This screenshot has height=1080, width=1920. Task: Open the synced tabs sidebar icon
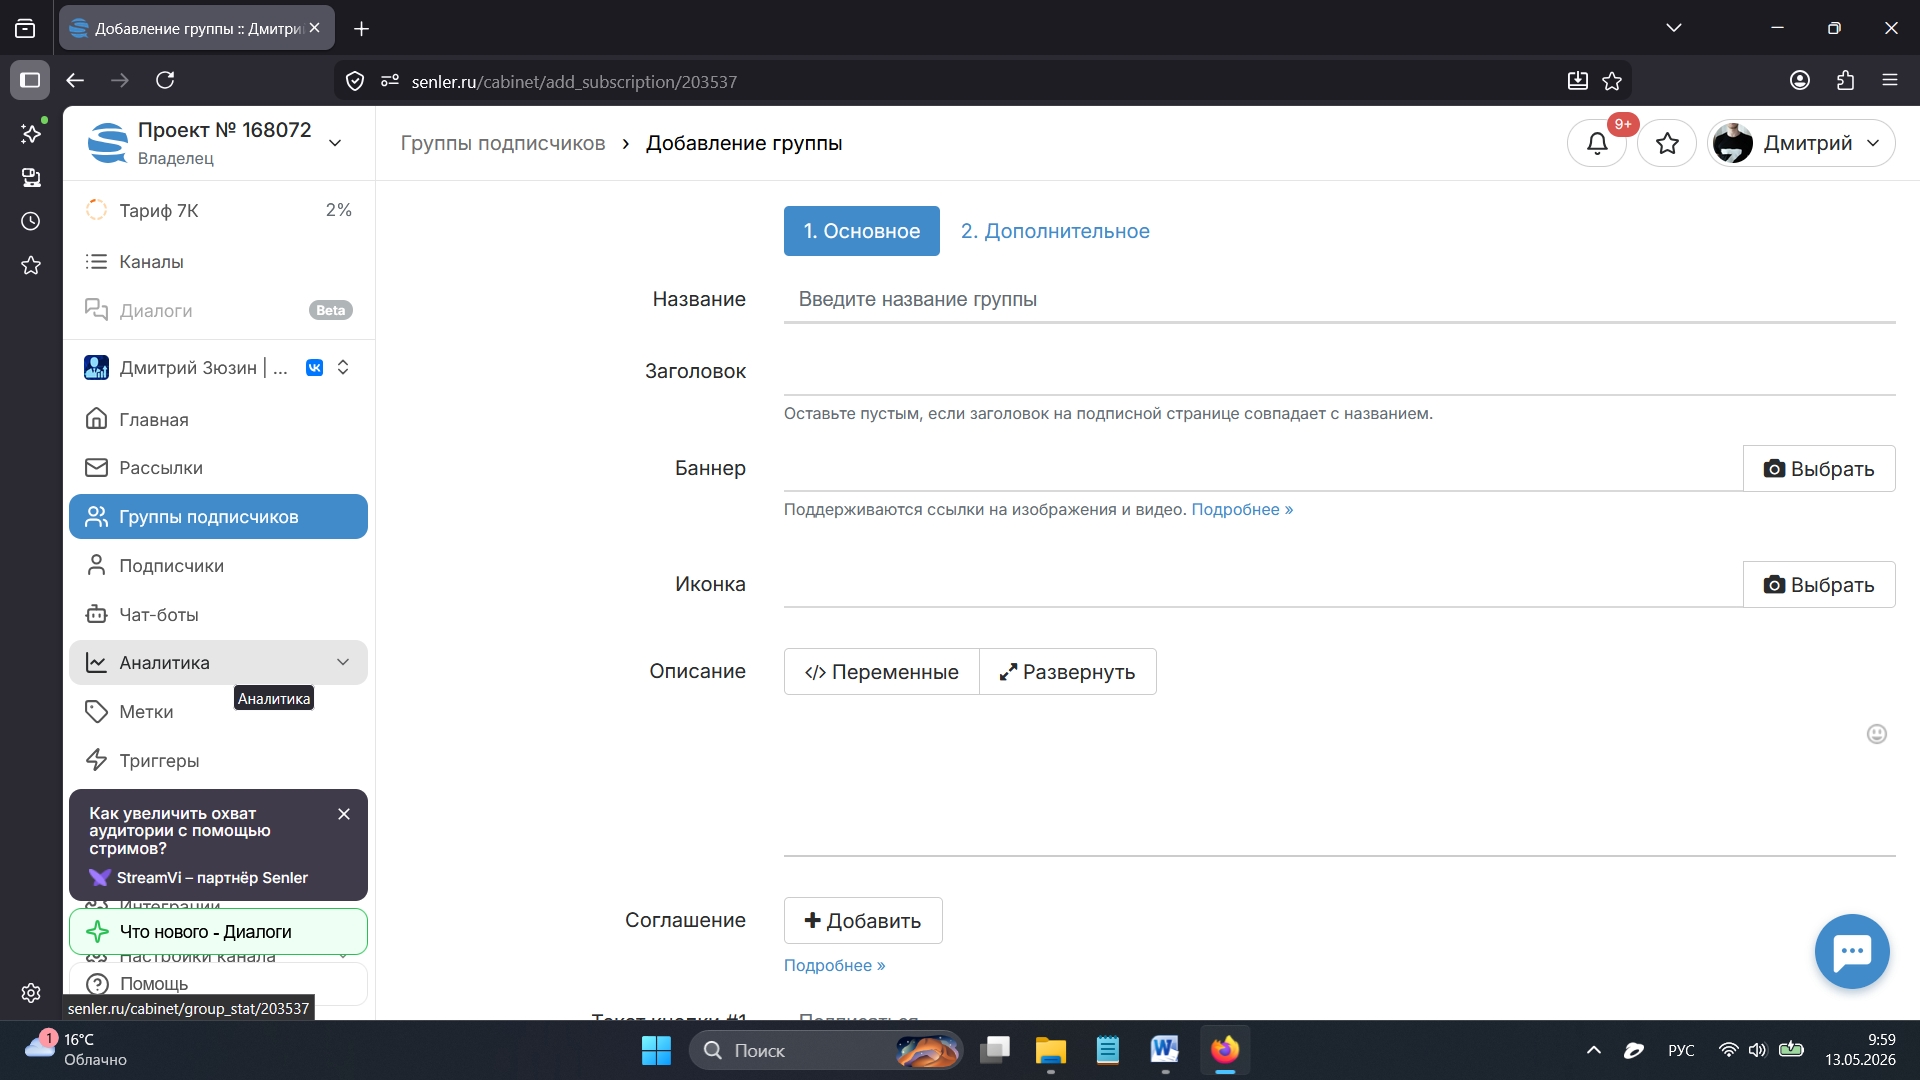point(31,177)
